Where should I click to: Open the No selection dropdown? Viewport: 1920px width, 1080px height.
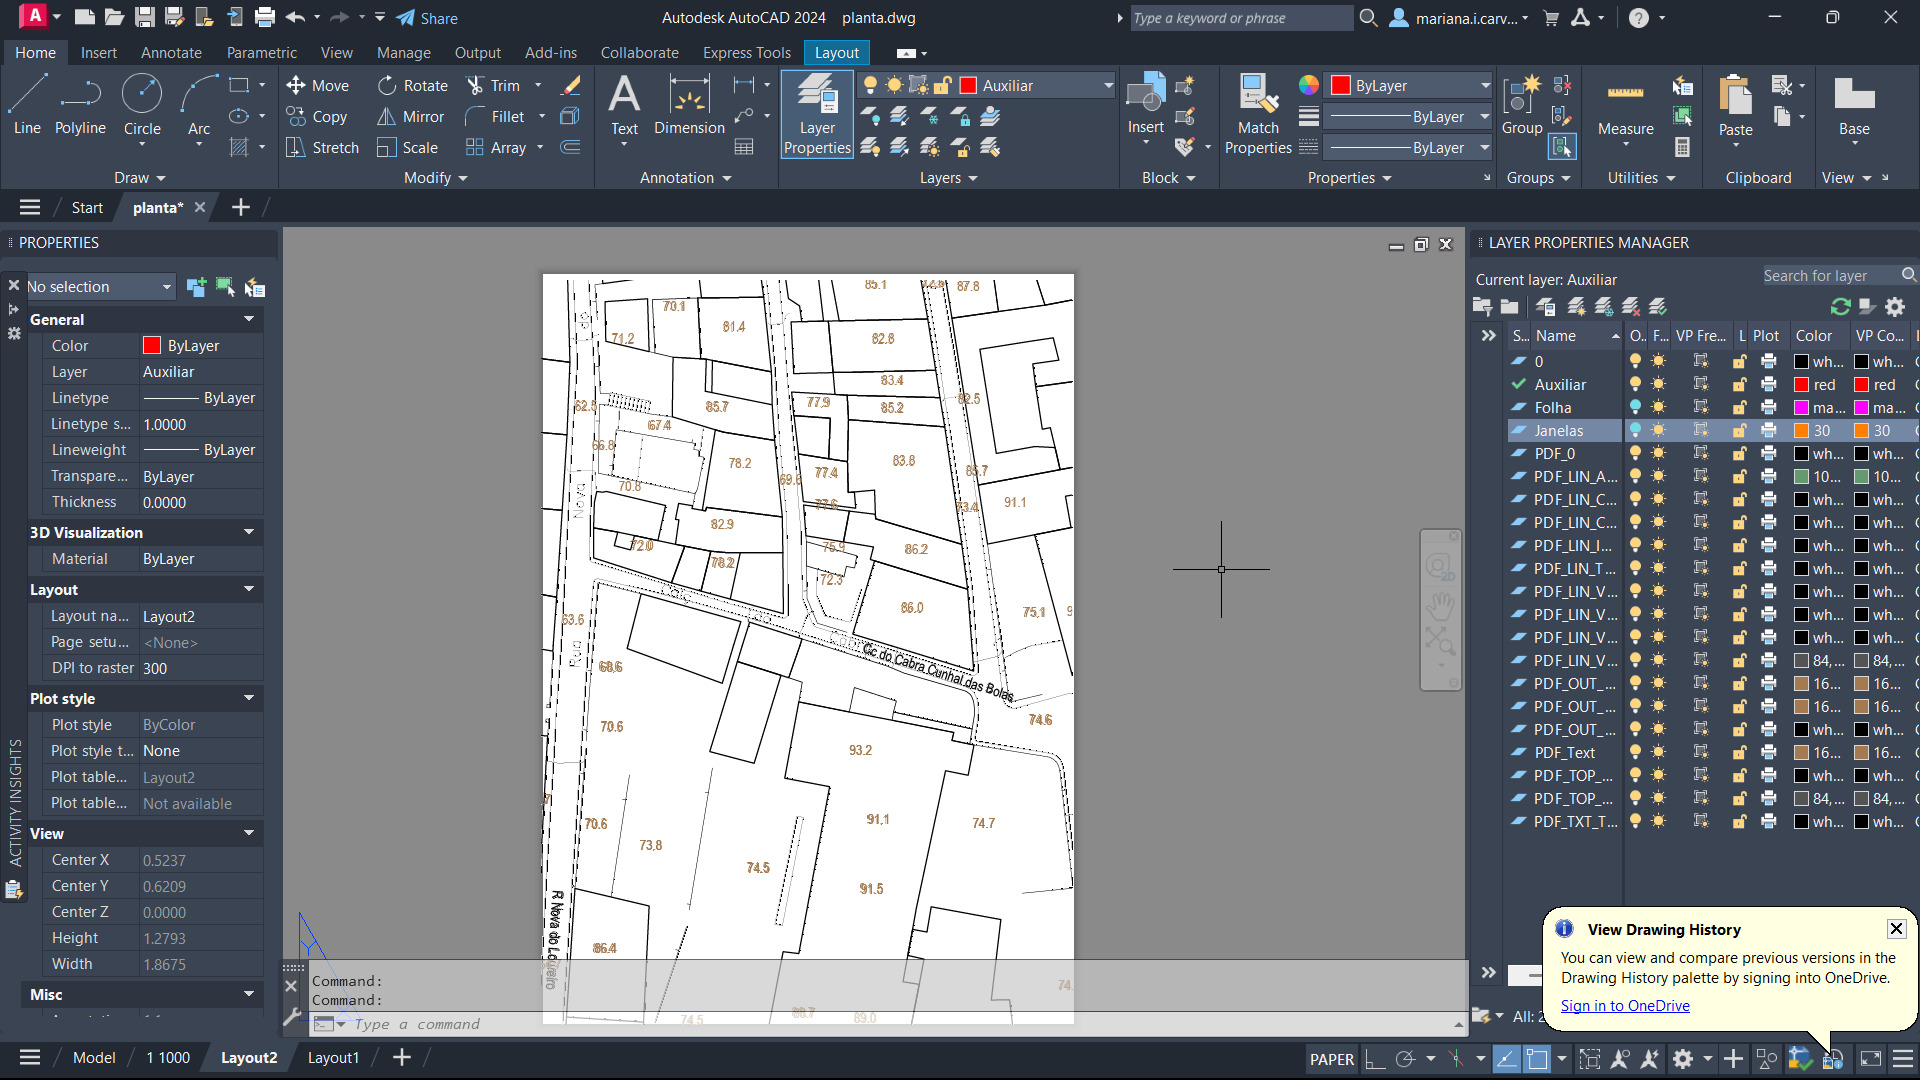click(x=100, y=287)
